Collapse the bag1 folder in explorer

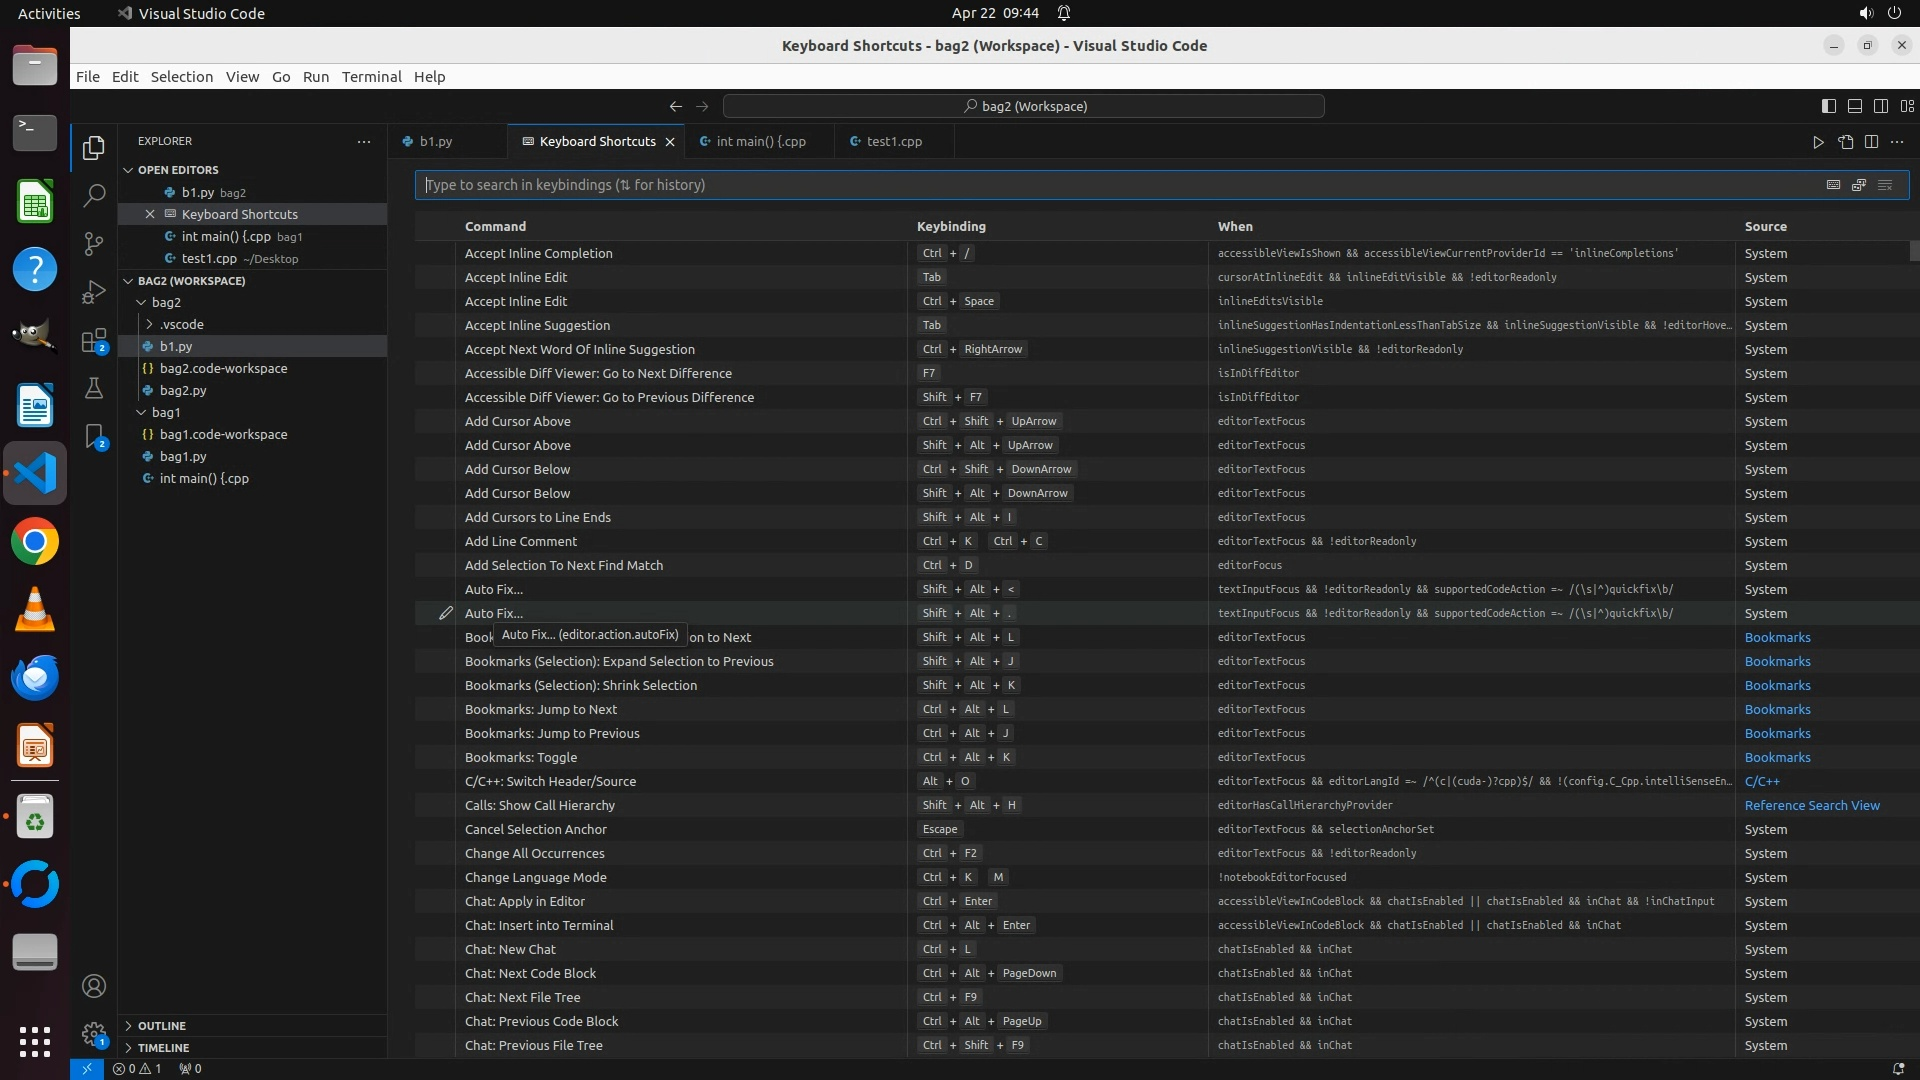point(165,412)
